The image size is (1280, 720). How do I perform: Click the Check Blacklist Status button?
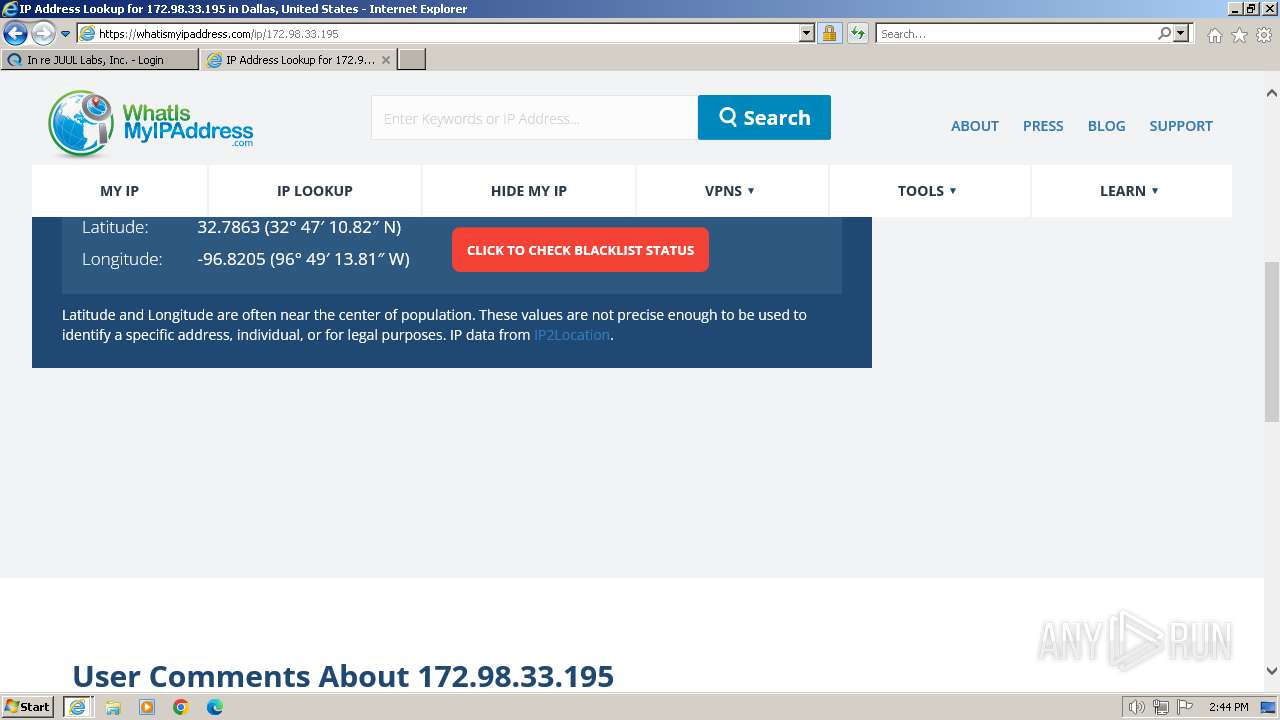pyautogui.click(x=580, y=250)
